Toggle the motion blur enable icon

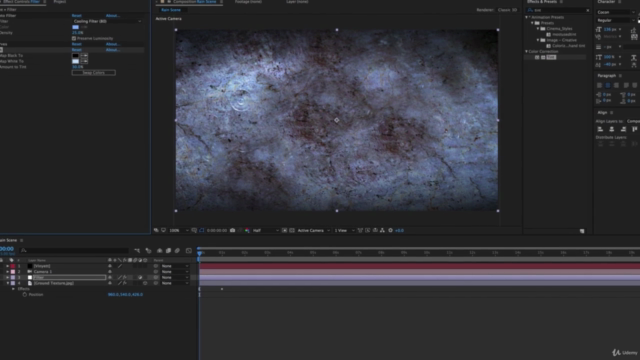tap(177, 251)
